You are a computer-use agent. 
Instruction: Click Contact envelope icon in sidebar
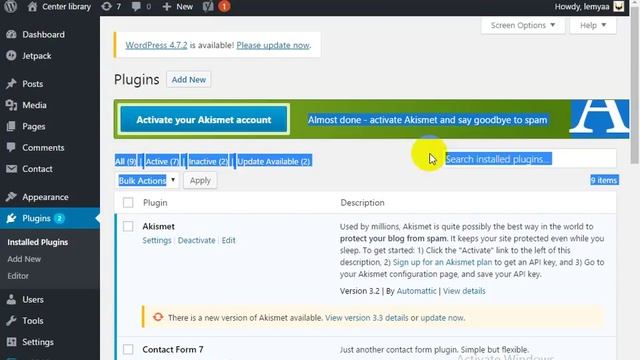[x=11, y=169]
